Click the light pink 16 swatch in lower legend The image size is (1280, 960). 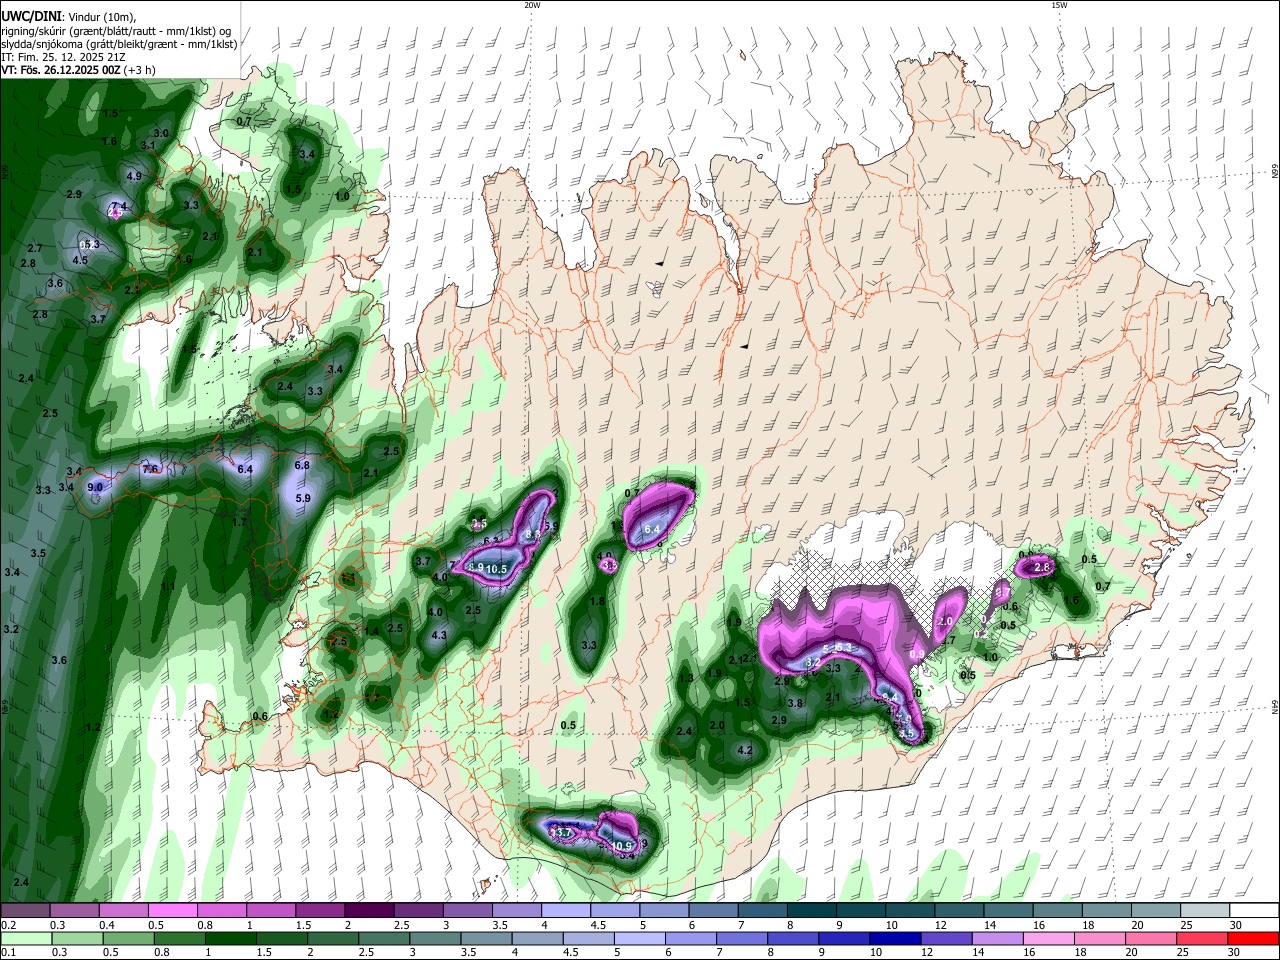pos(1048,938)
